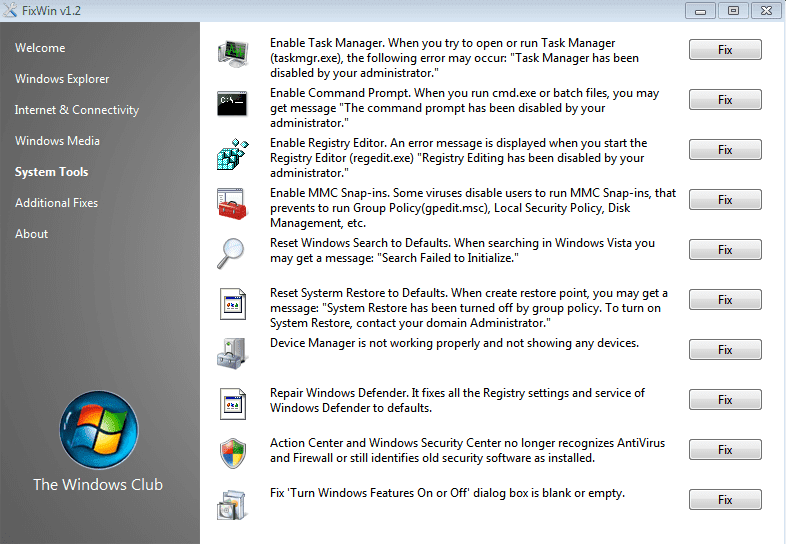Fix the Device Manager not working issue
The width and height of the screenshot is (786, 544).
(x=725, y=349)
